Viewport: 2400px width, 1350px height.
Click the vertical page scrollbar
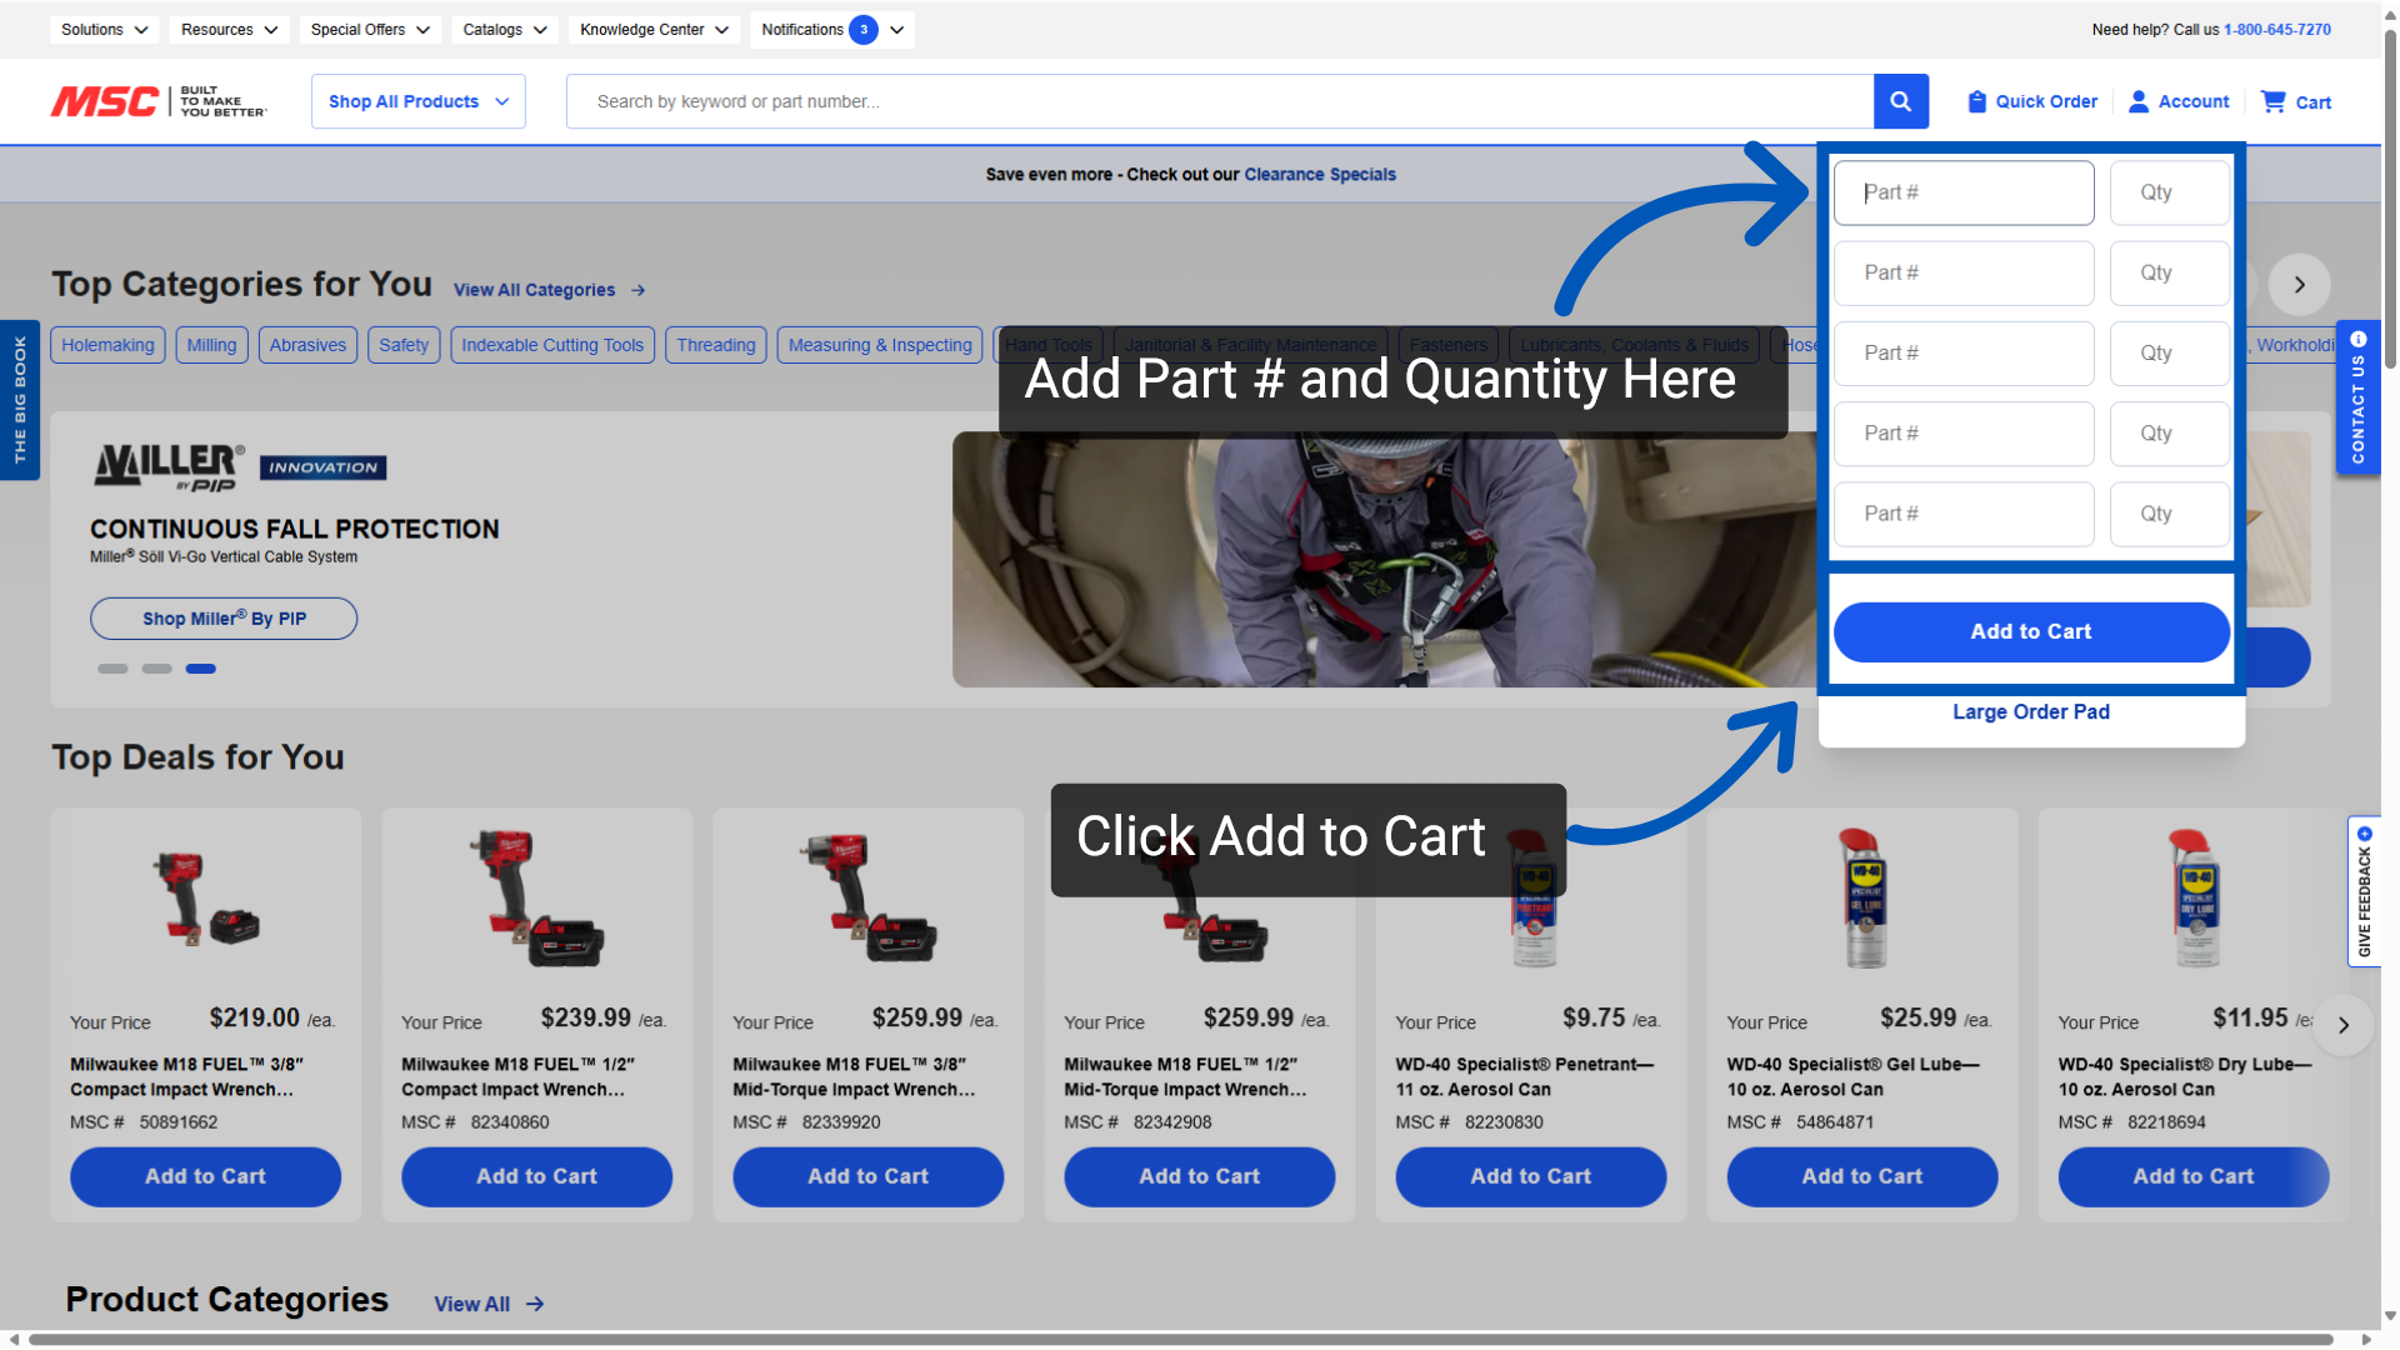(x=2390, y=200)
